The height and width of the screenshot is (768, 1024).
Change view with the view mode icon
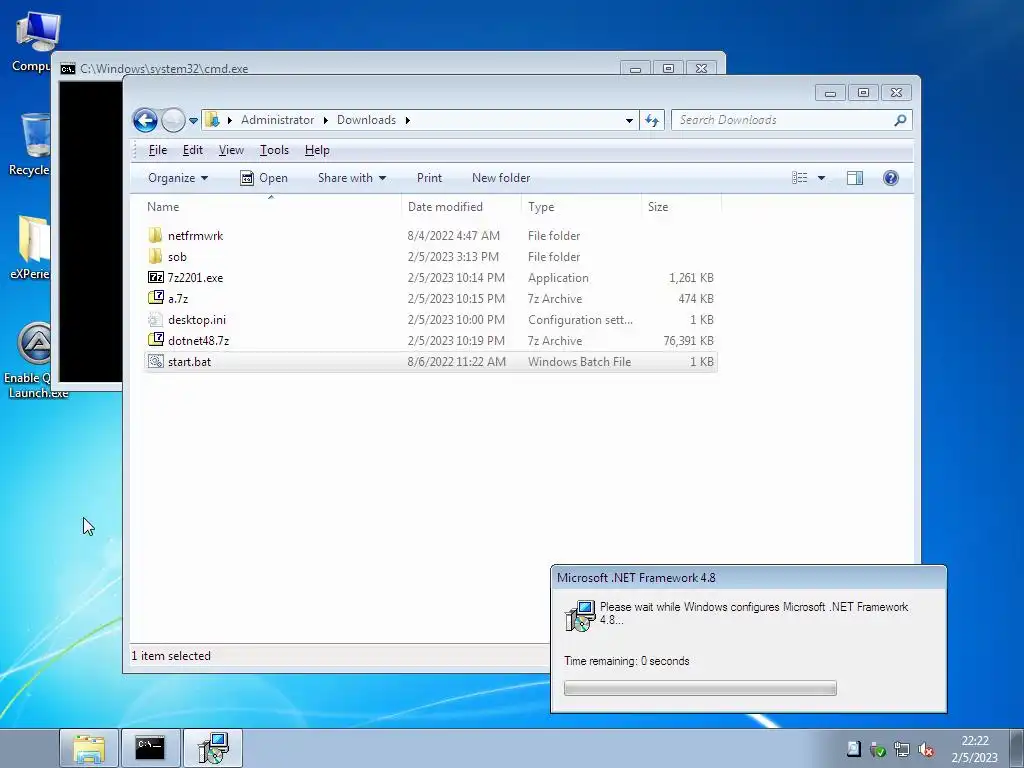799,178
